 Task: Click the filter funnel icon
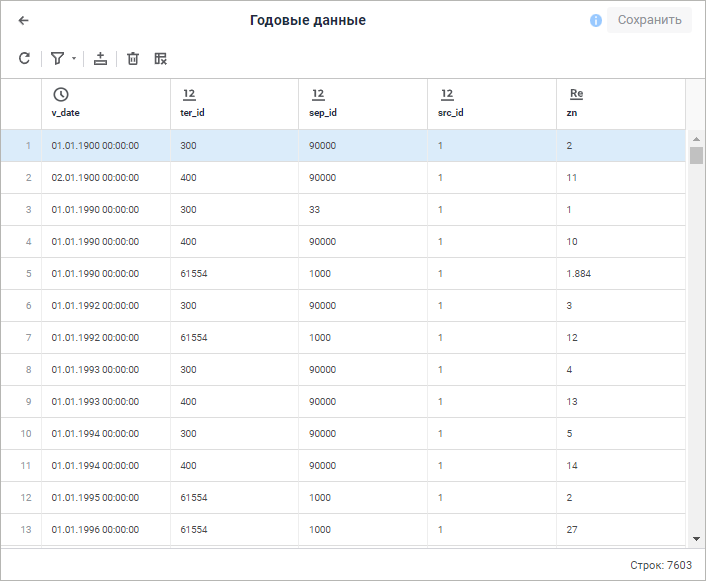tap(57, 59)
